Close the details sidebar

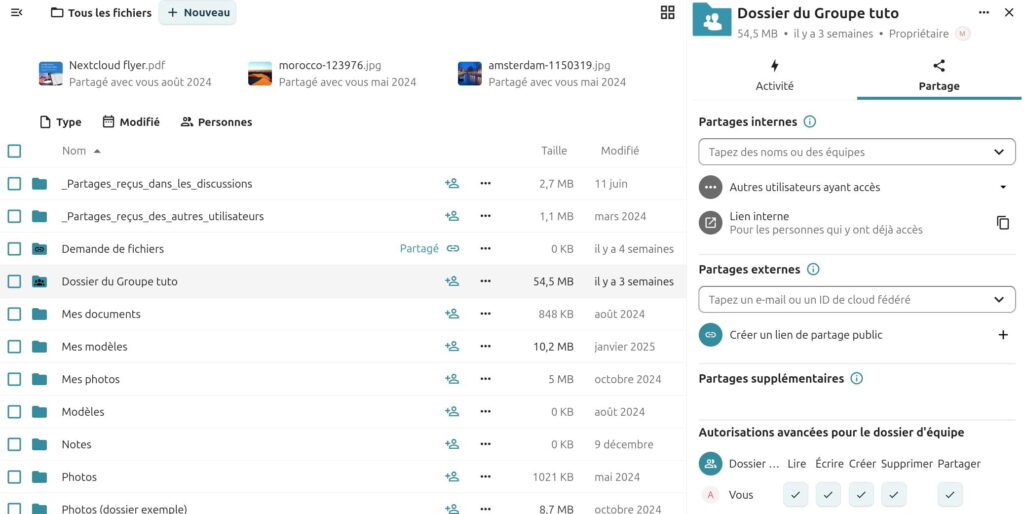click(1008, 12)
